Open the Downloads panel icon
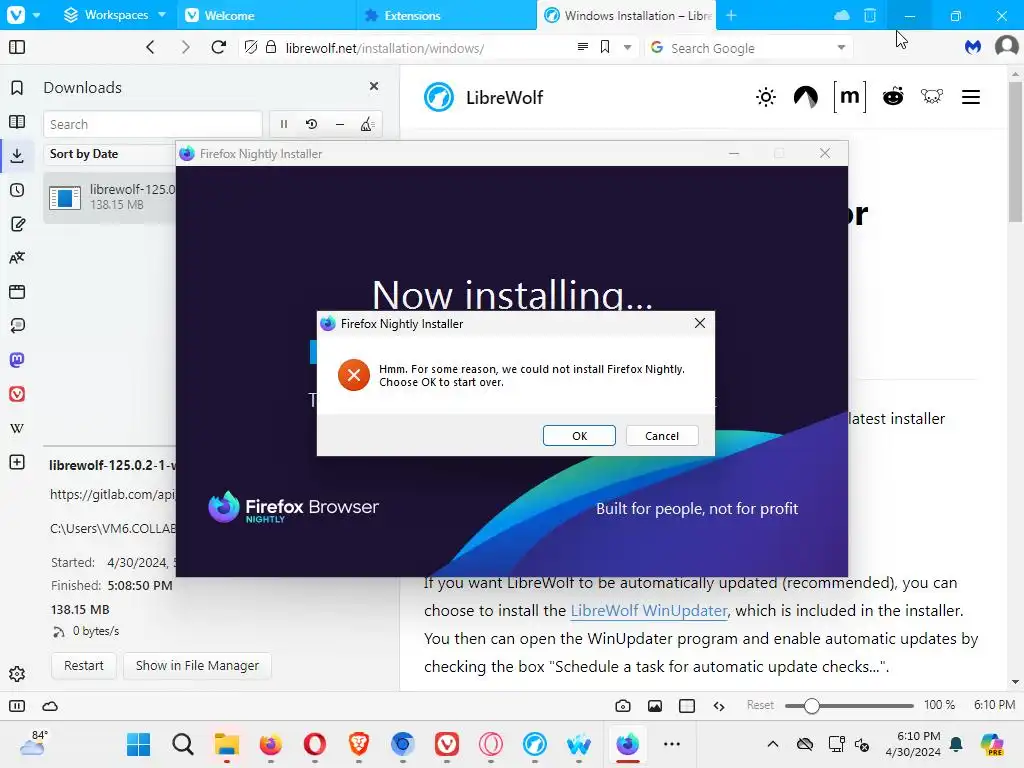1024x768 pixels. [x=17, y=155]
